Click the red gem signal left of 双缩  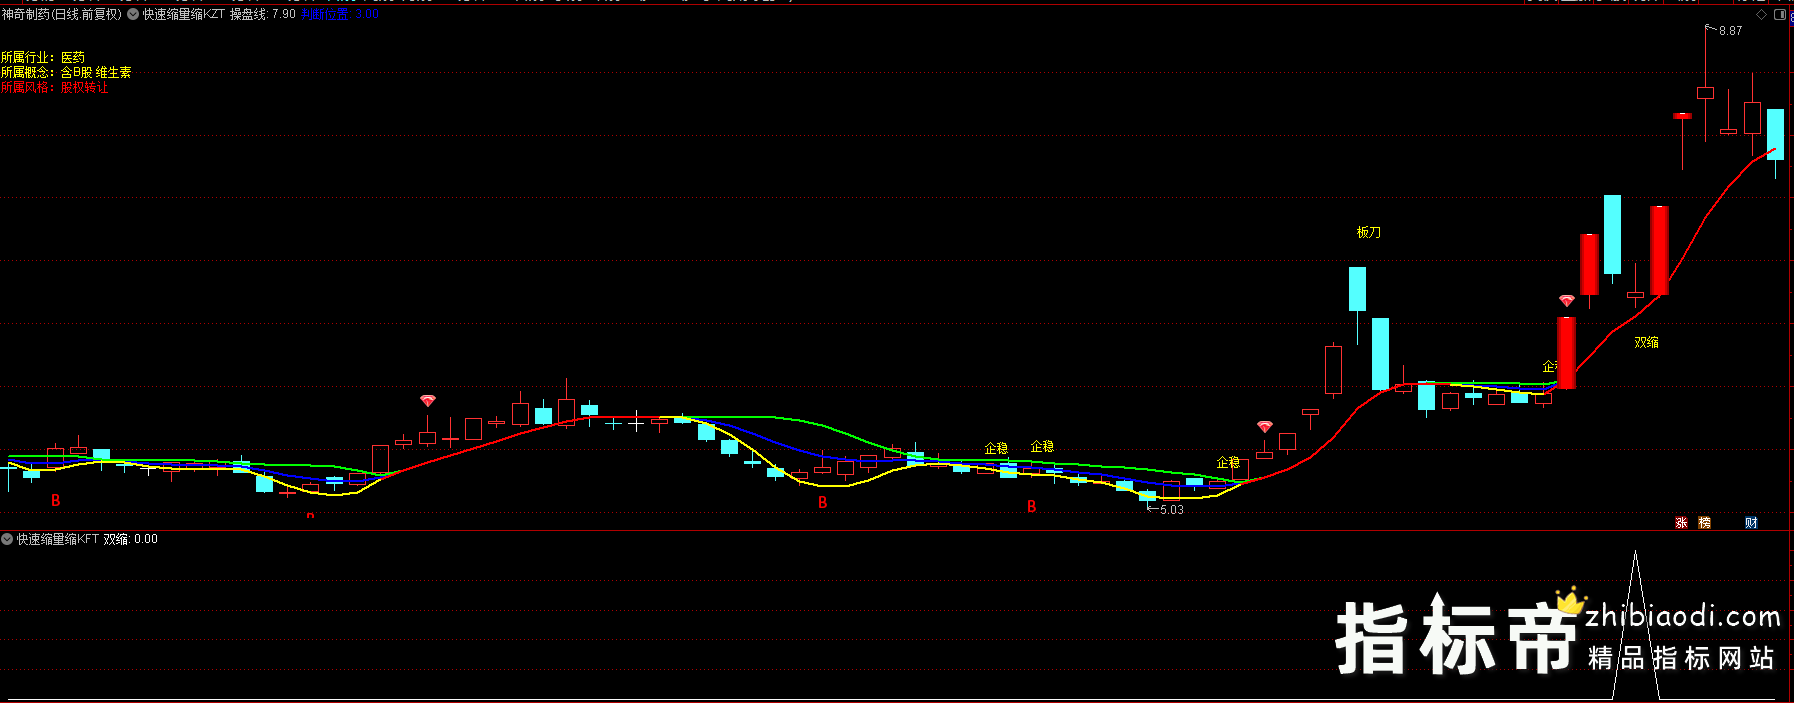1567,300
